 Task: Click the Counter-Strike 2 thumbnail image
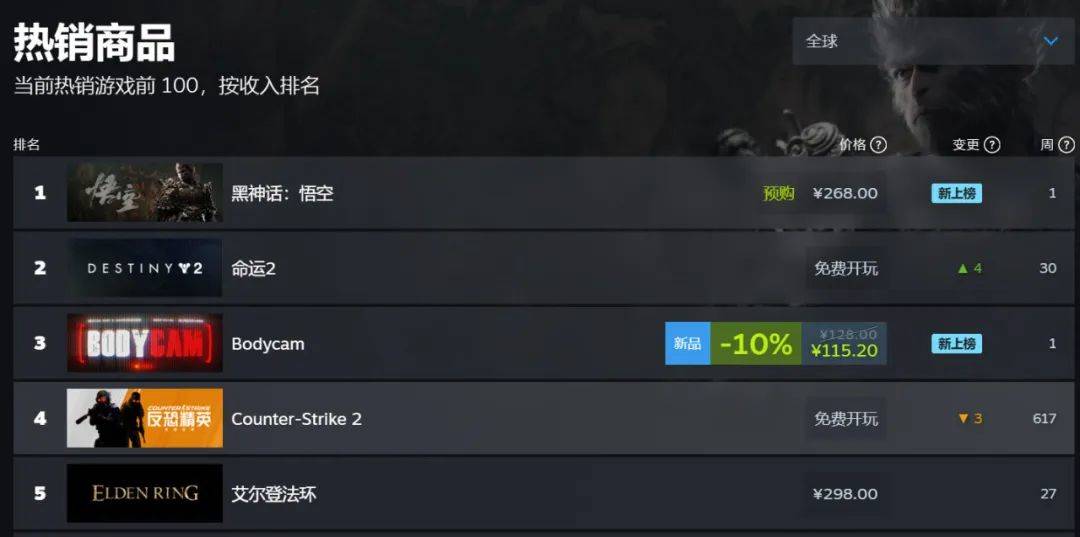click(x=145, y=418)
